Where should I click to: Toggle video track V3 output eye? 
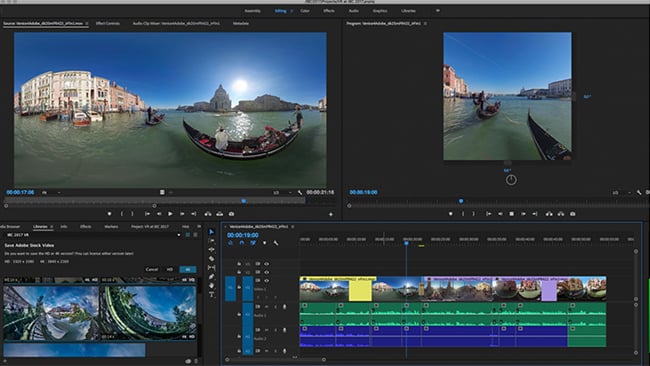click(x=267, y=264)
